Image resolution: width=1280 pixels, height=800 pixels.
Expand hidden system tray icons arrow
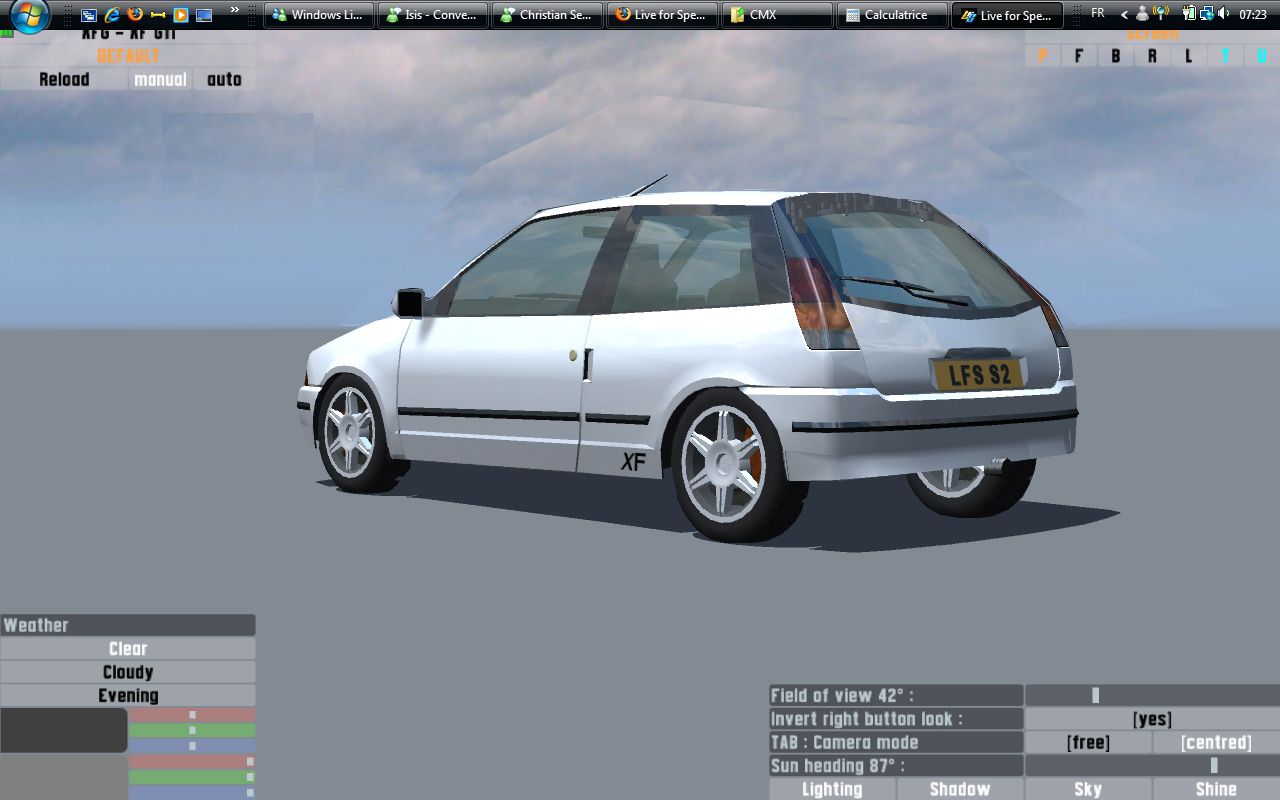pos(1124,15)
